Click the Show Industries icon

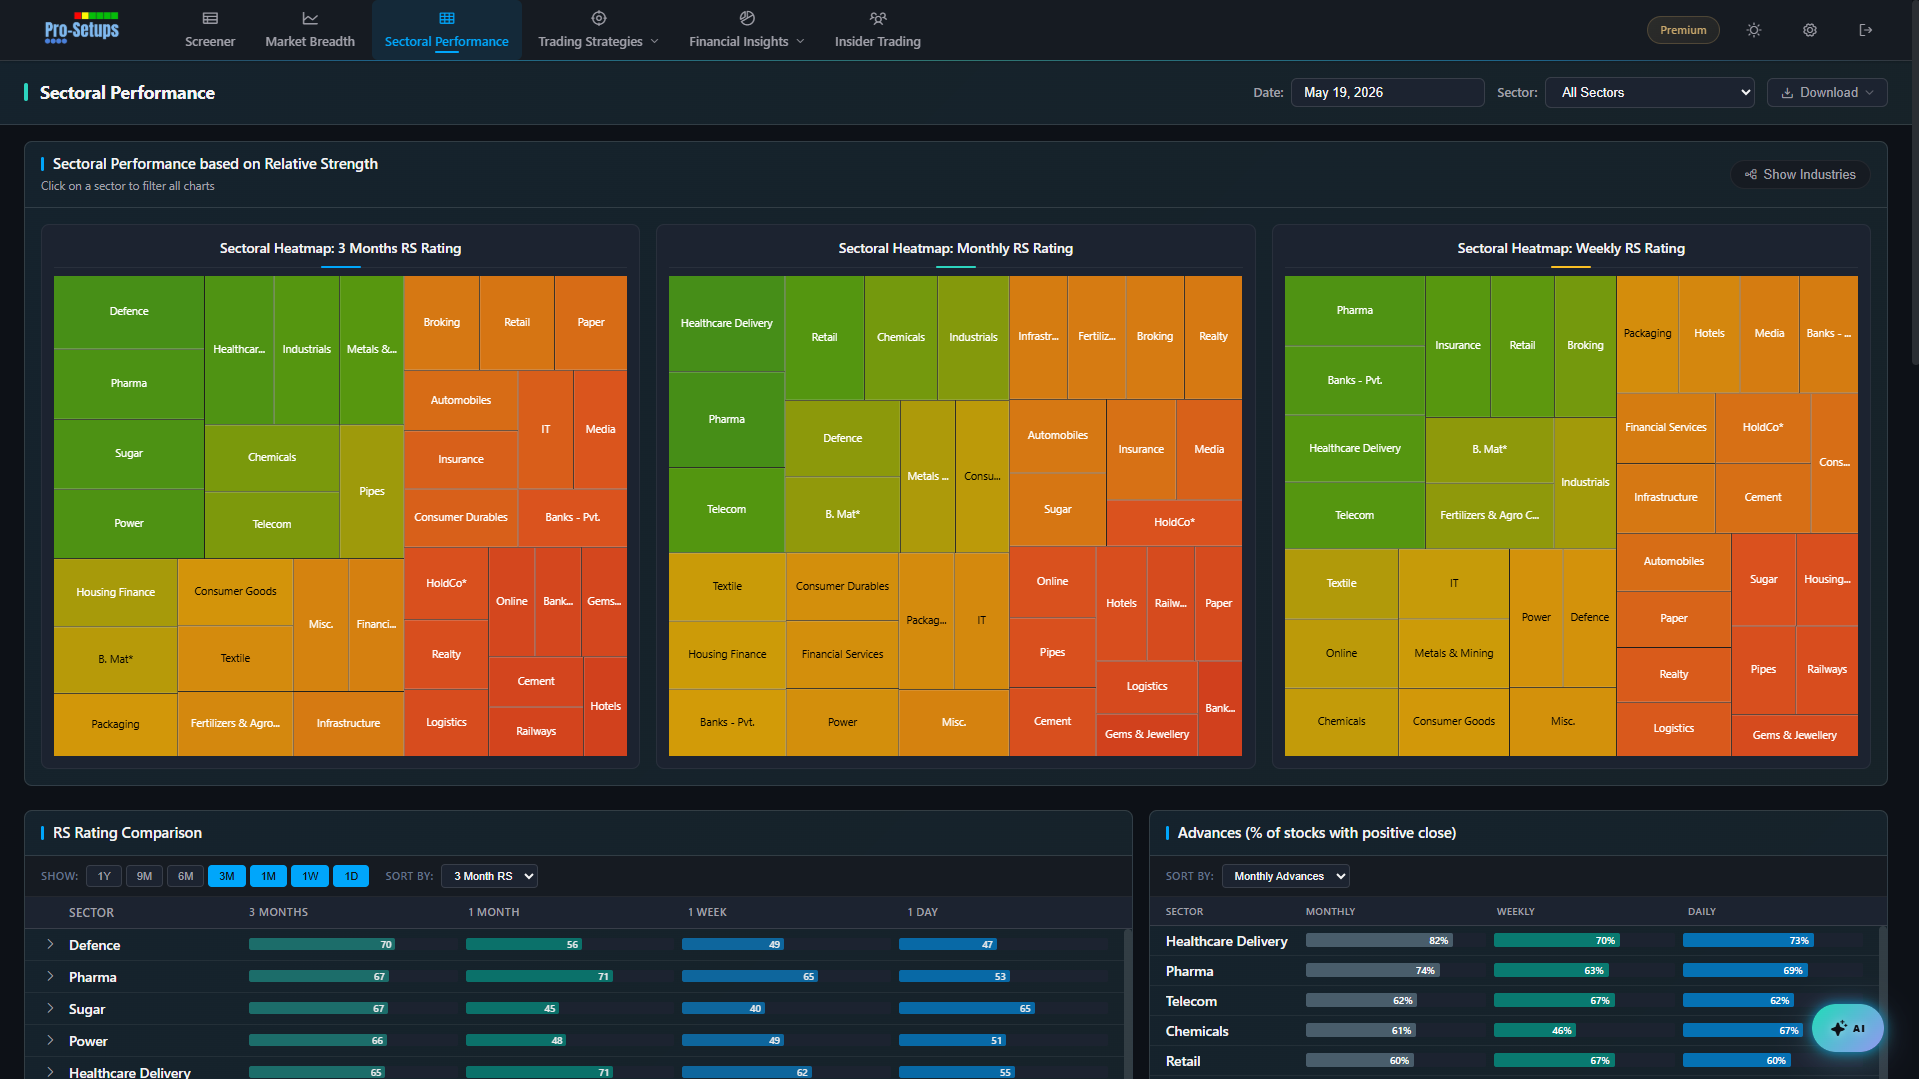[x=1751, y=174]
